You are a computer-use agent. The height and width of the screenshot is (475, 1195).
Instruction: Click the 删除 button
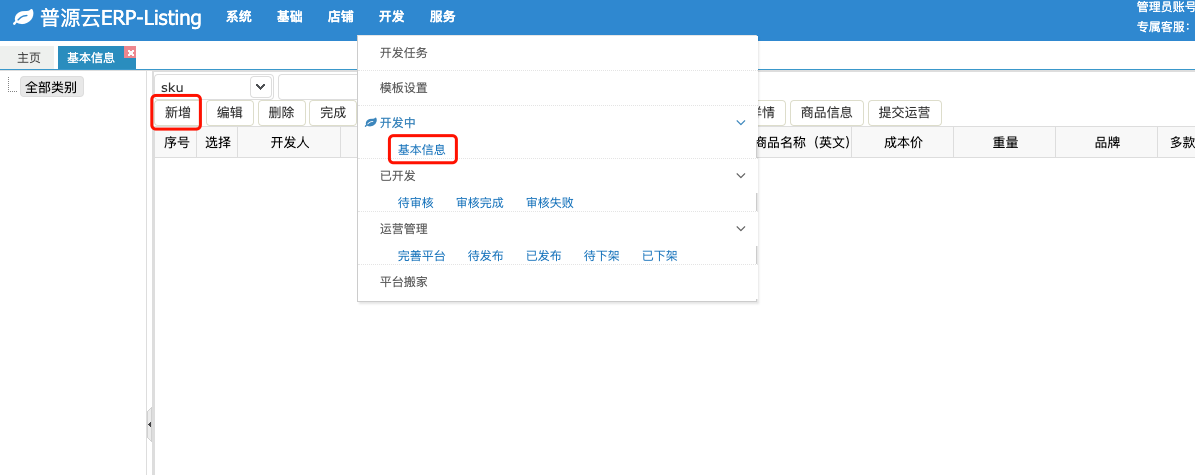click(x=281, y=113)
